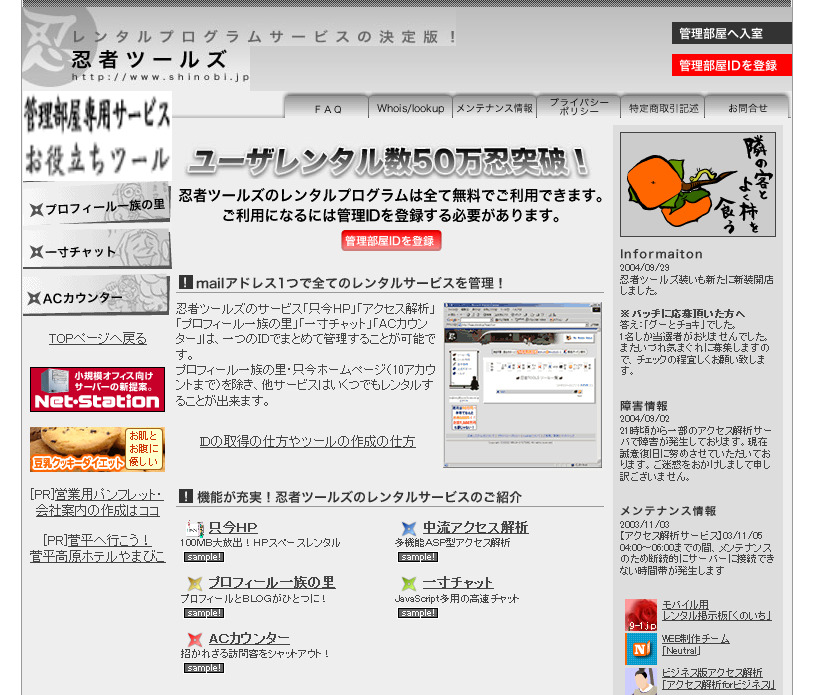Go to the お問合せ tab

[748, 108]
